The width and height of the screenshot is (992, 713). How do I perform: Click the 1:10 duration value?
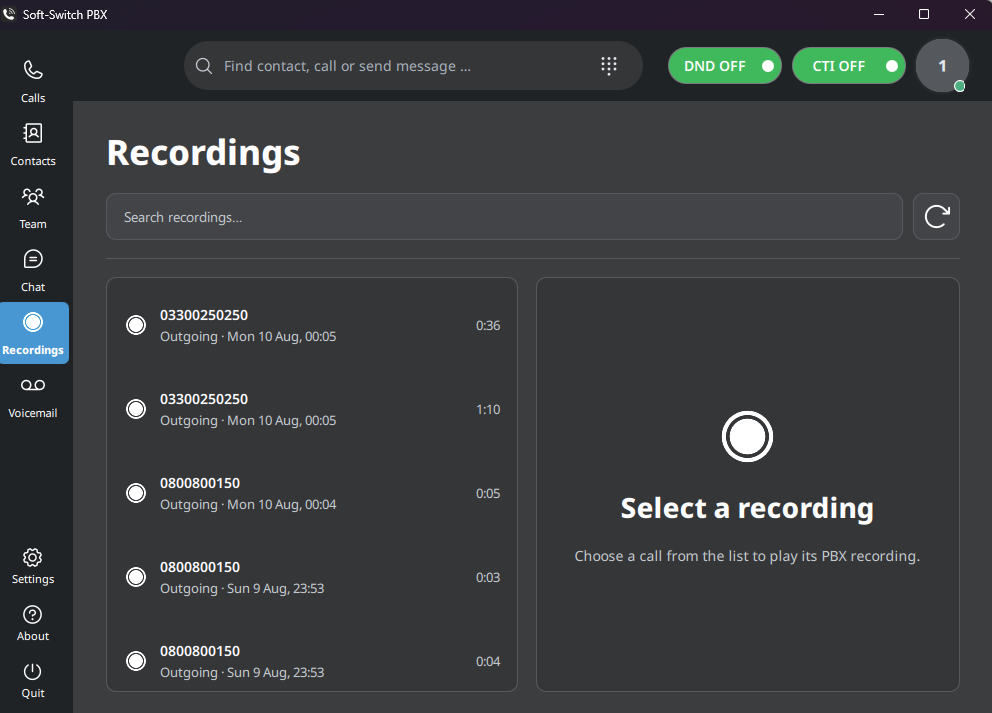coord(488,409)
